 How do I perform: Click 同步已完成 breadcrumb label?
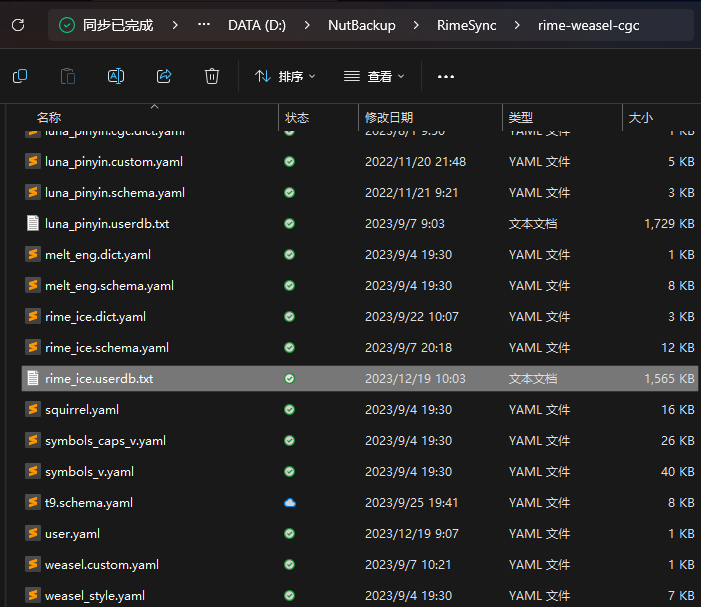[x=118, y=25]
